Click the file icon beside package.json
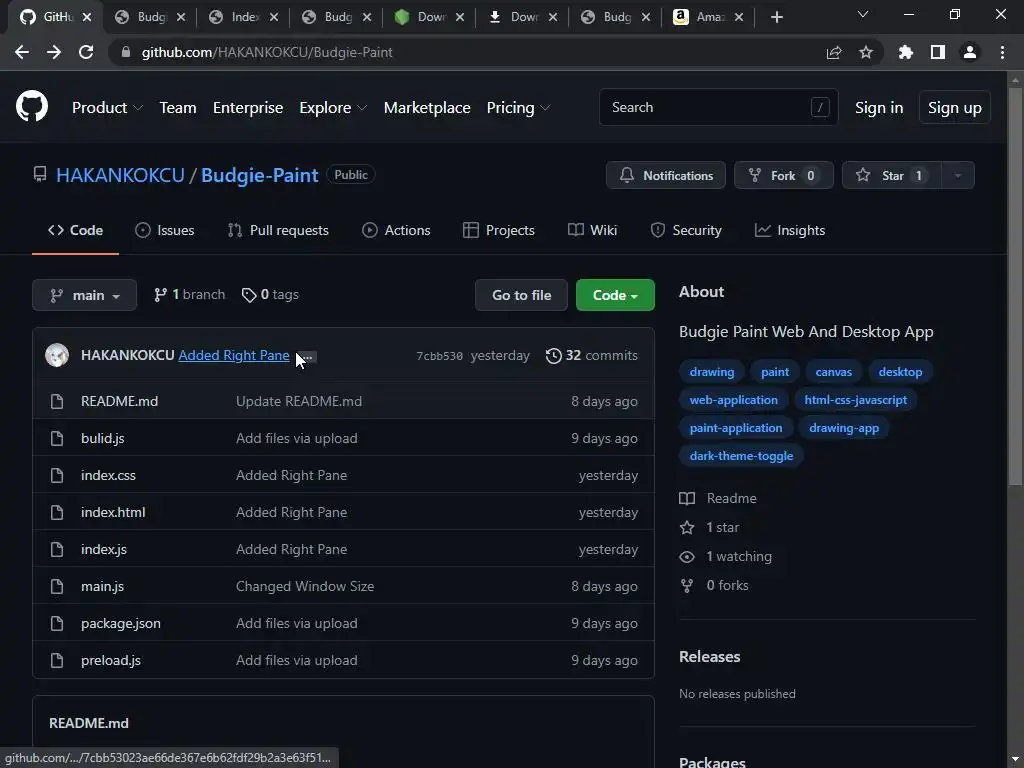1024x768 pixels. [57, 623]
